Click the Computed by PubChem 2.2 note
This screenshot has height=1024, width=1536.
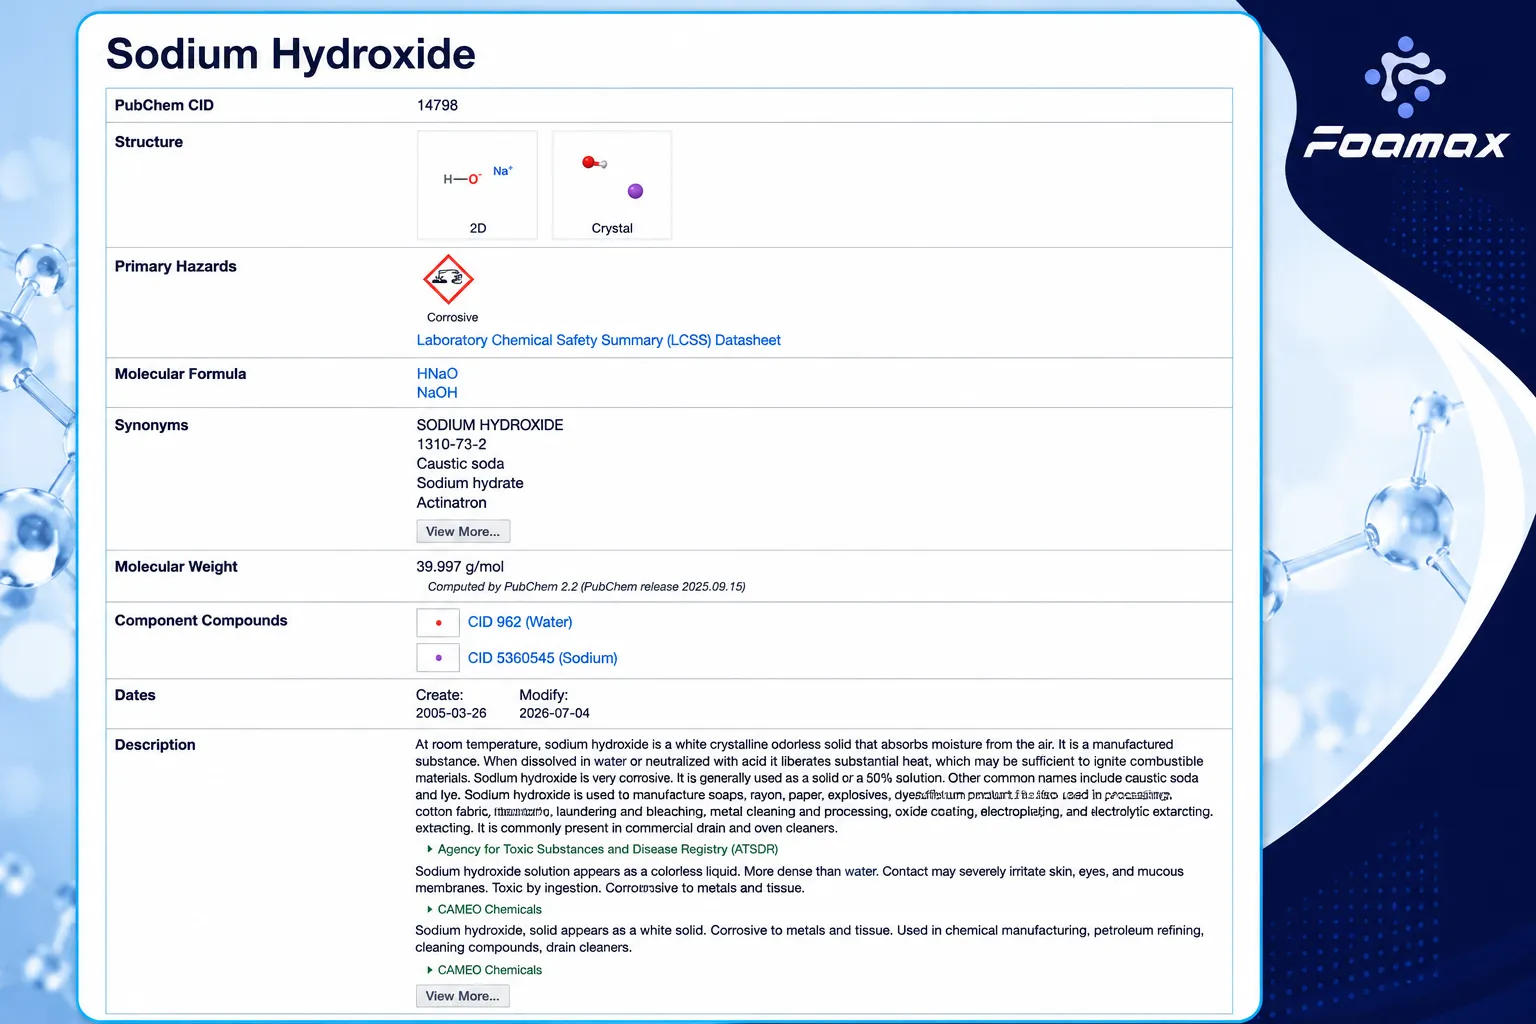(x=586, y=587)
